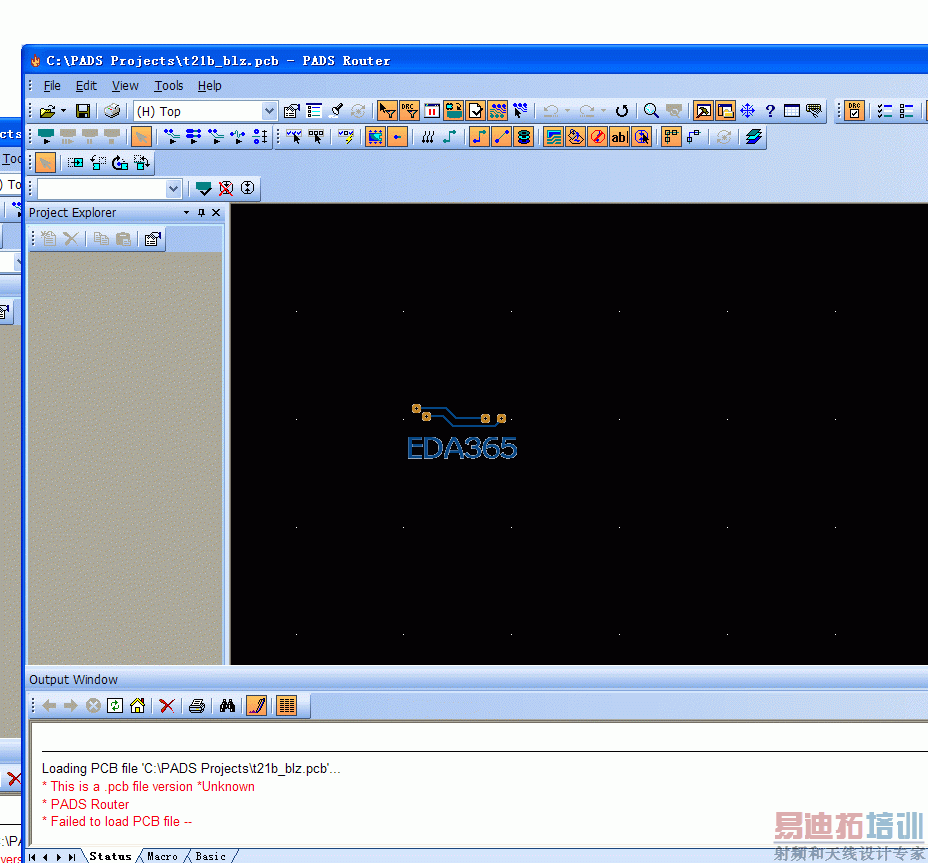
Task: Click the circular Redraw arrow icon
Action: (621, 111)
